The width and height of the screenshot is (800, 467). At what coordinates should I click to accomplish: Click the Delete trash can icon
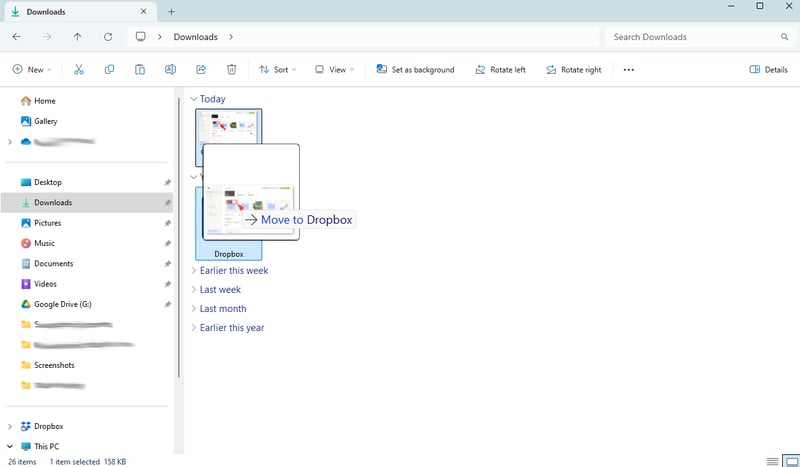[231, 70]
